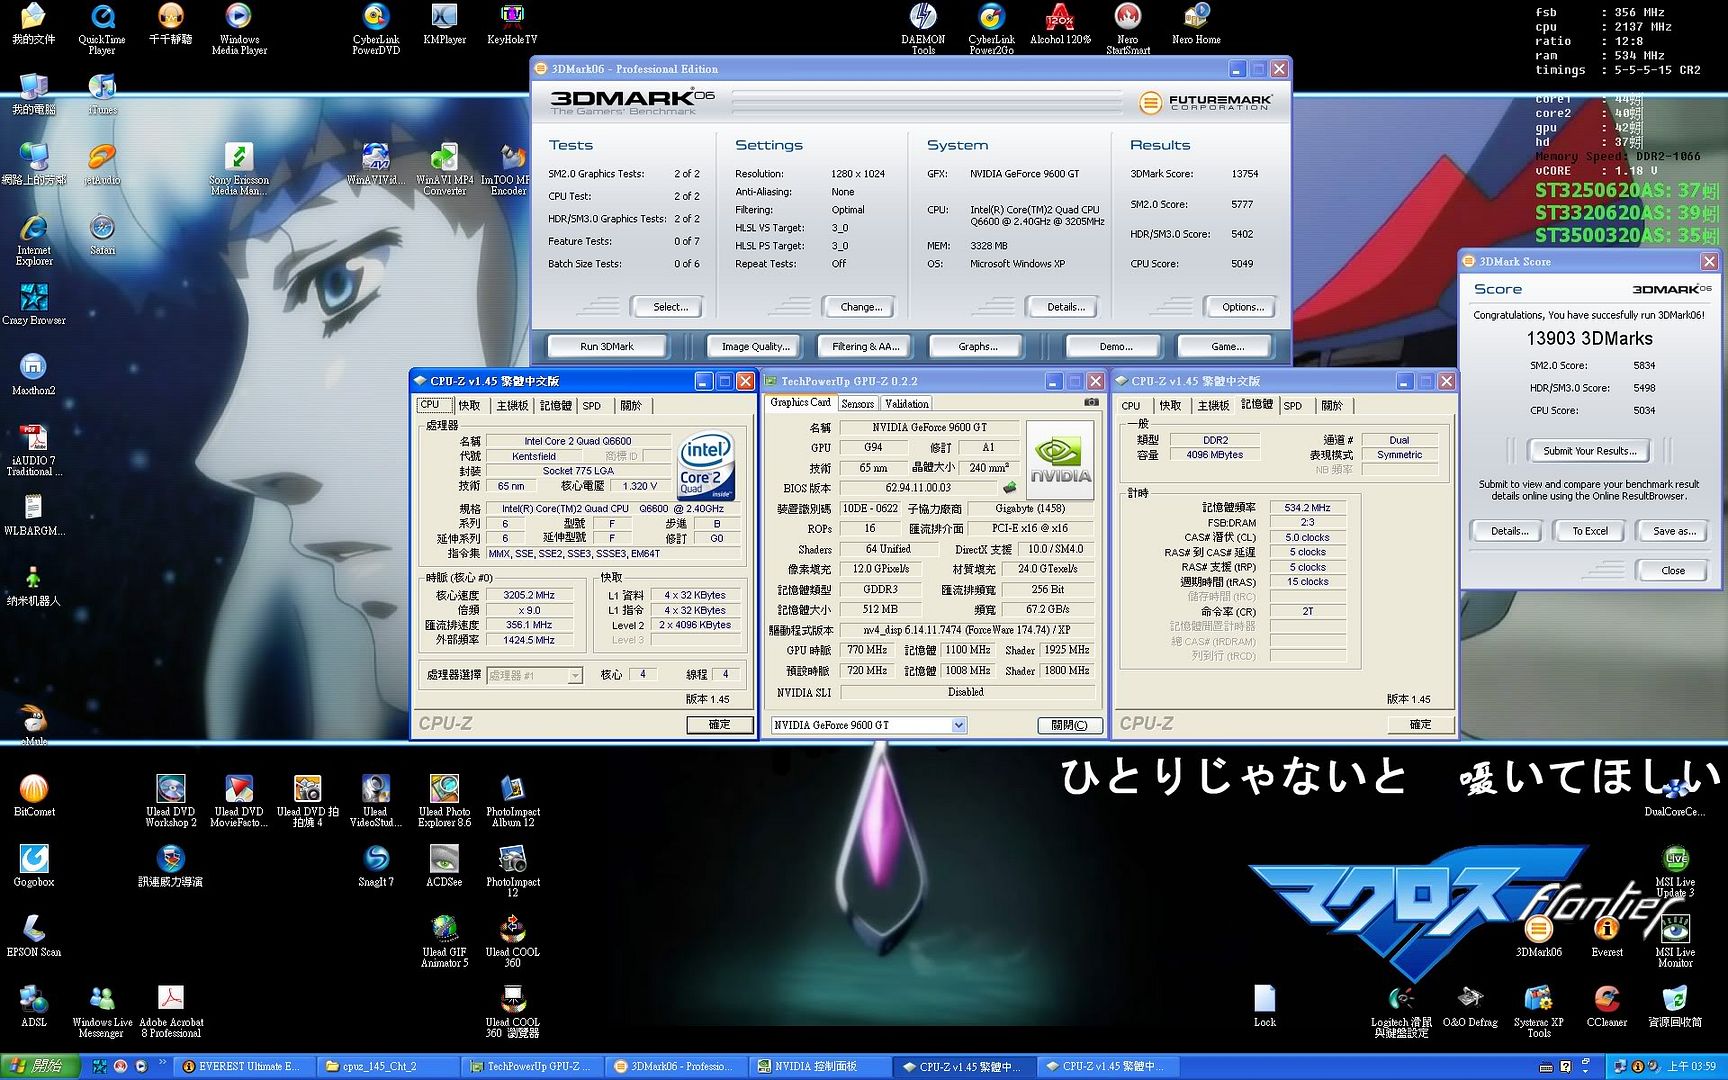Viewport: 1728px width, 1080px height.
Task: Open CCleaner desktop icon
Action: coord(1607,1007)
